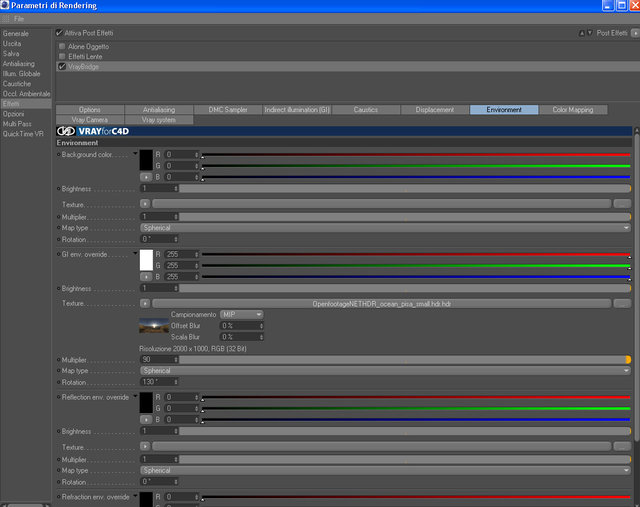Enable the Alone Oggetto effect checkbox

[x=62, y=46]
